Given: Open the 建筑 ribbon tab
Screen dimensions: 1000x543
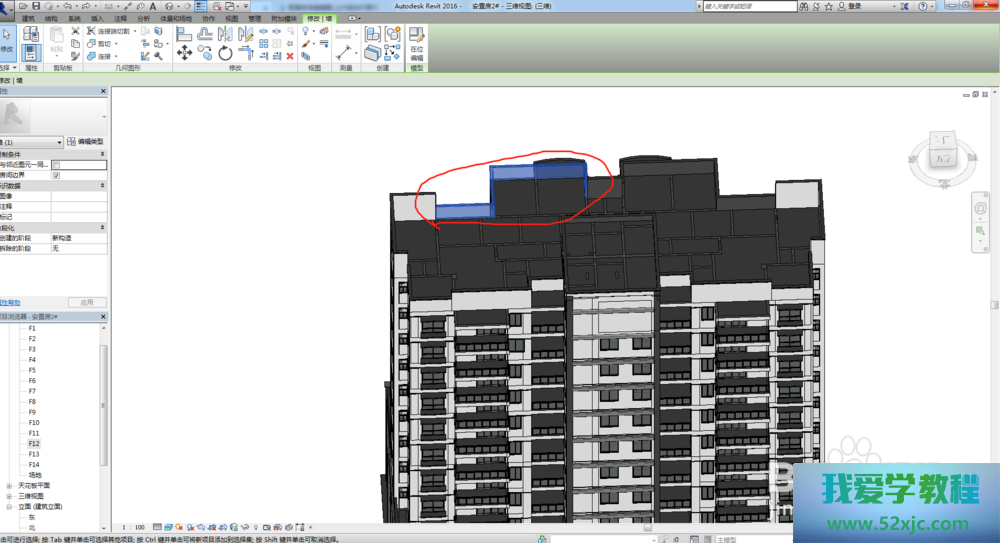Looking at the screenshot, I should pos(28,19).
